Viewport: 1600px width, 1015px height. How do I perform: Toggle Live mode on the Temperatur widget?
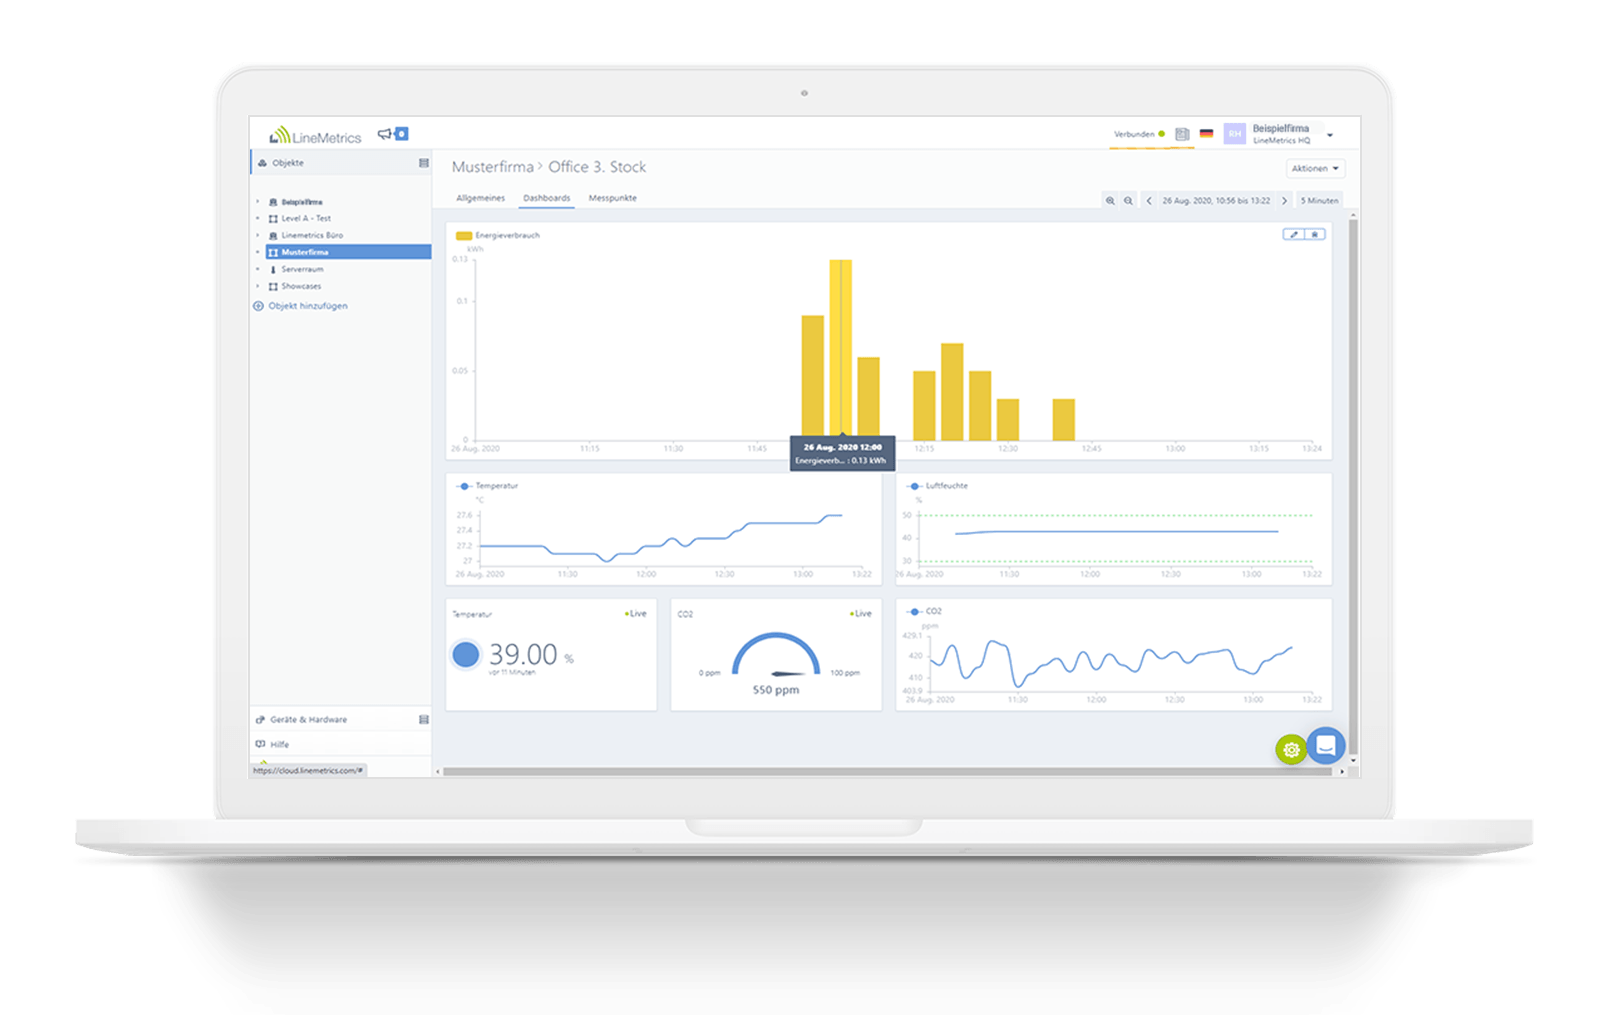(x=634, y=613)
